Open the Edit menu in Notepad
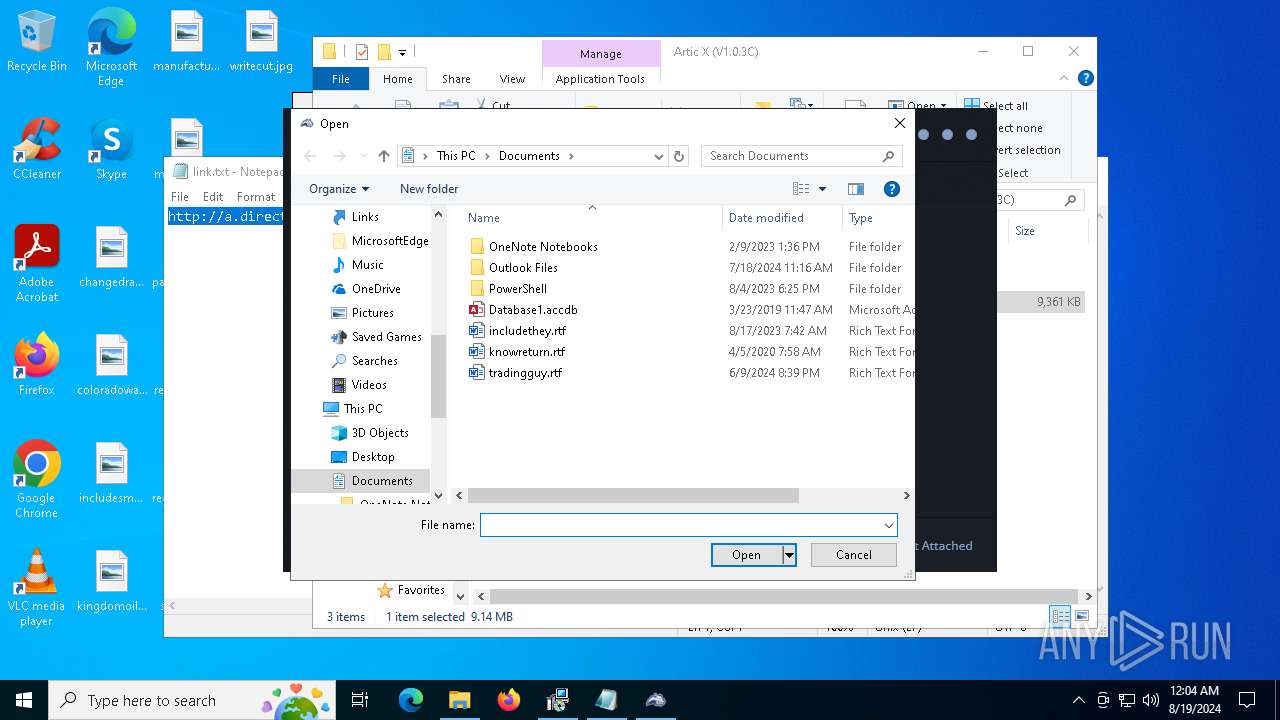 [213, 197]
